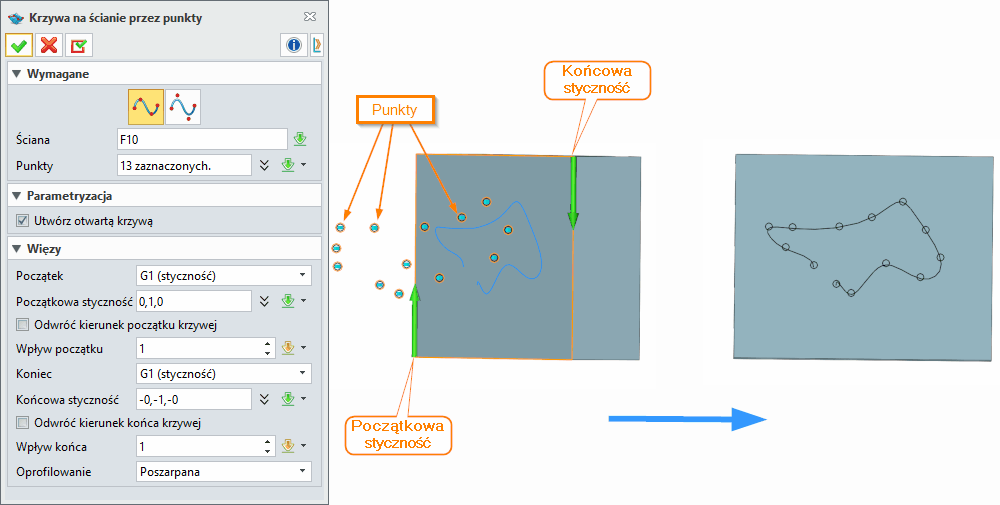
Task: Confirm the curve with the green checkmark
Action: click(x=19, y=45)
